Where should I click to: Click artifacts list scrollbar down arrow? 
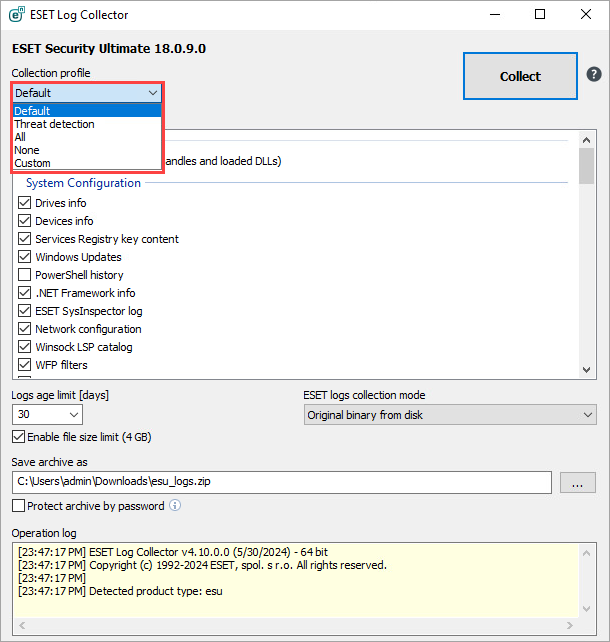click(586, 370)
